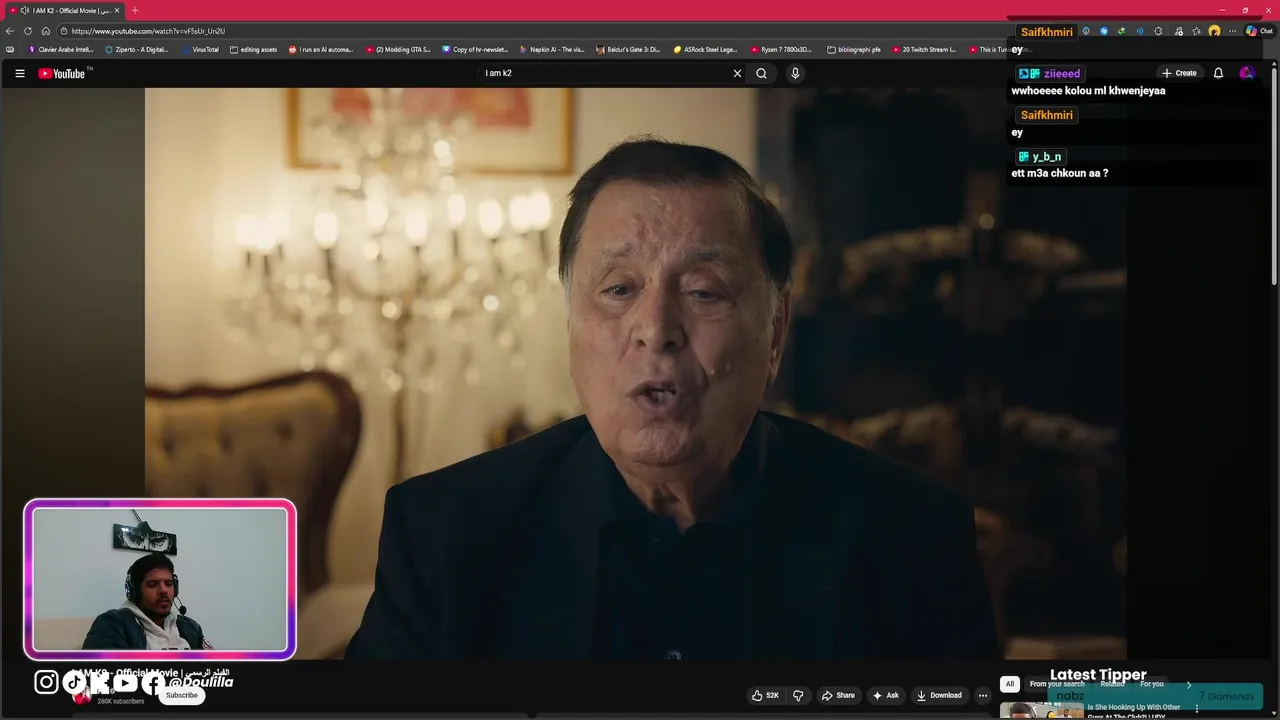Open the YouTube hamburger guide menu
The width and height of the screenshot is (1280, 720).
[19, 73]
